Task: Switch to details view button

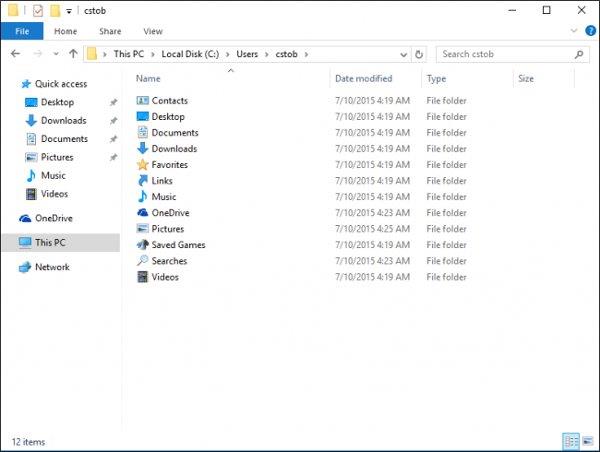Action: point(571,441)
